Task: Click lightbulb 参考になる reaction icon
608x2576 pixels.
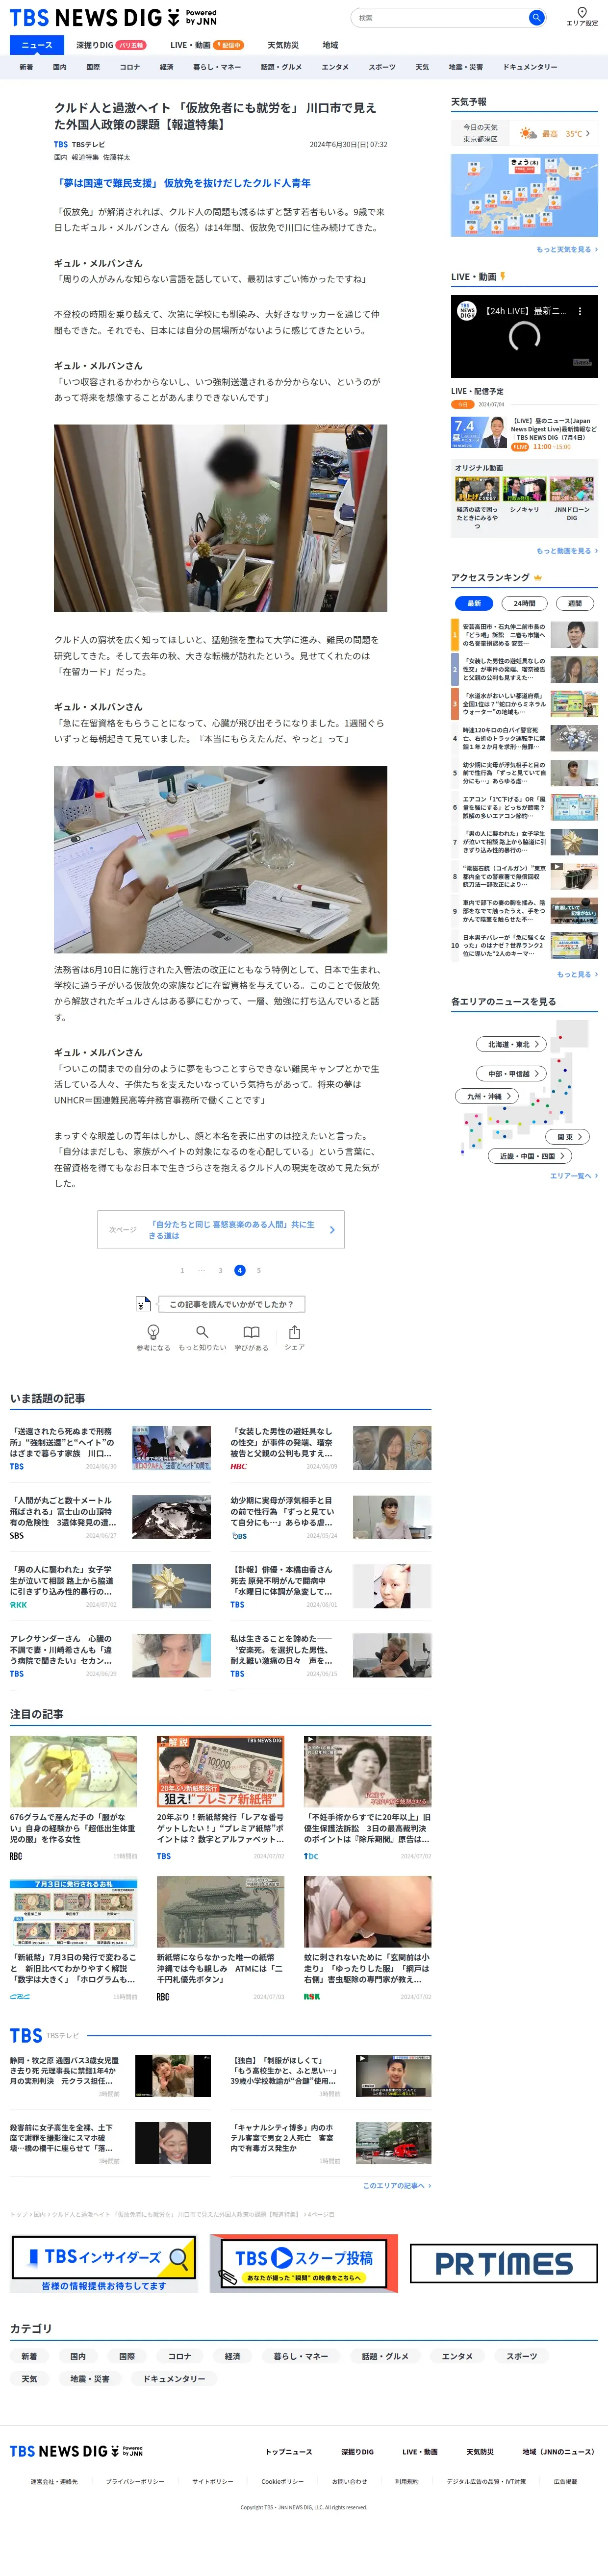Action: pyautogui.click(x=153, y=1332)
